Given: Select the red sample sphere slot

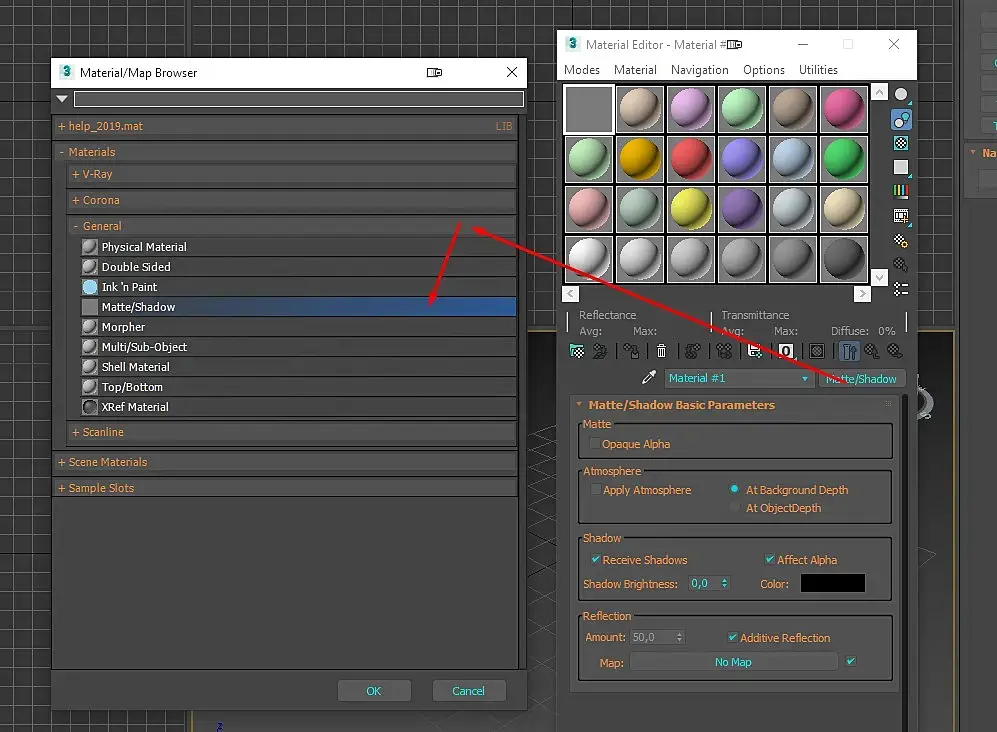Looking at the screenshot, I should 691,159.
